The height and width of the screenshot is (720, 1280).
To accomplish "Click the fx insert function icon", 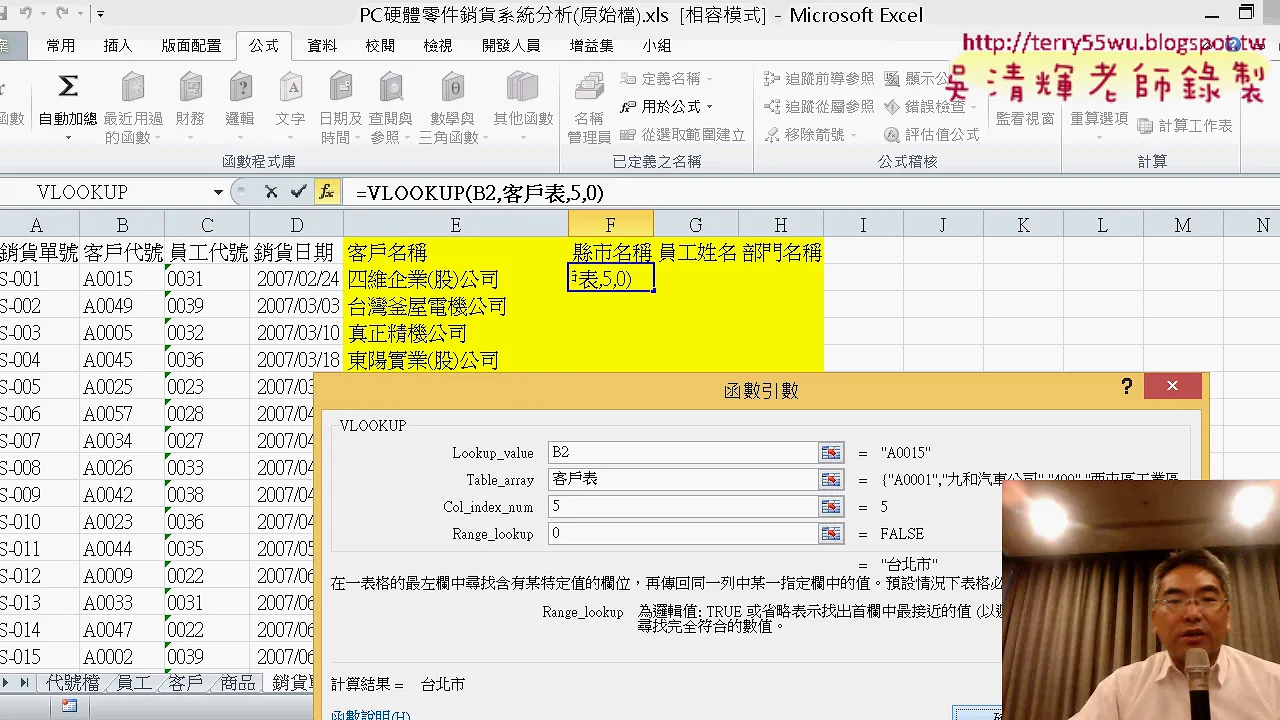I will coord(326,192).
